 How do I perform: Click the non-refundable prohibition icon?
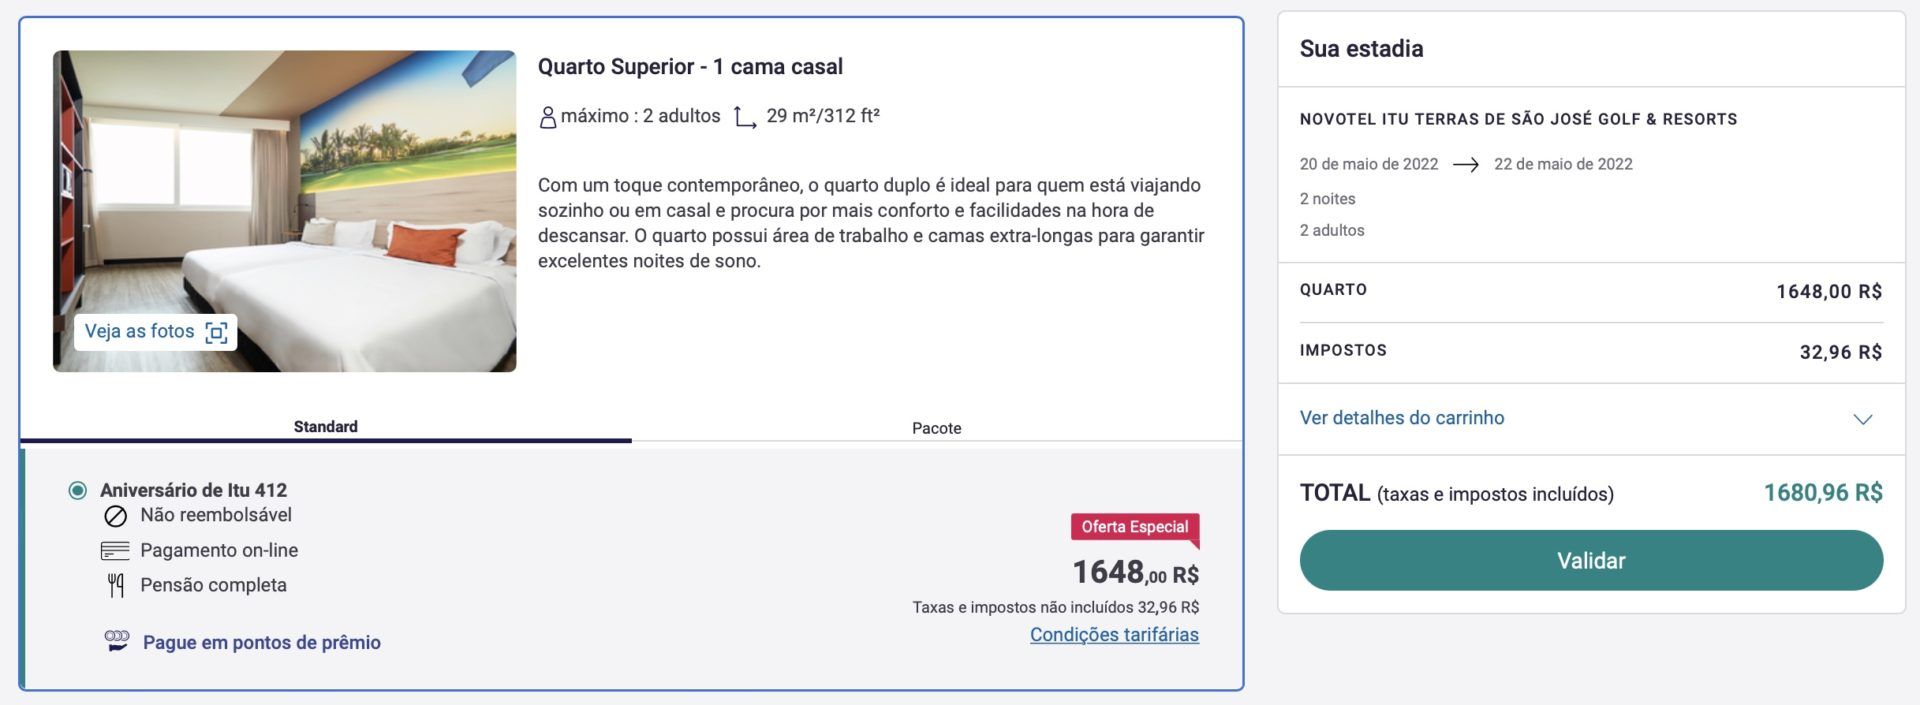tap(116, 516)
